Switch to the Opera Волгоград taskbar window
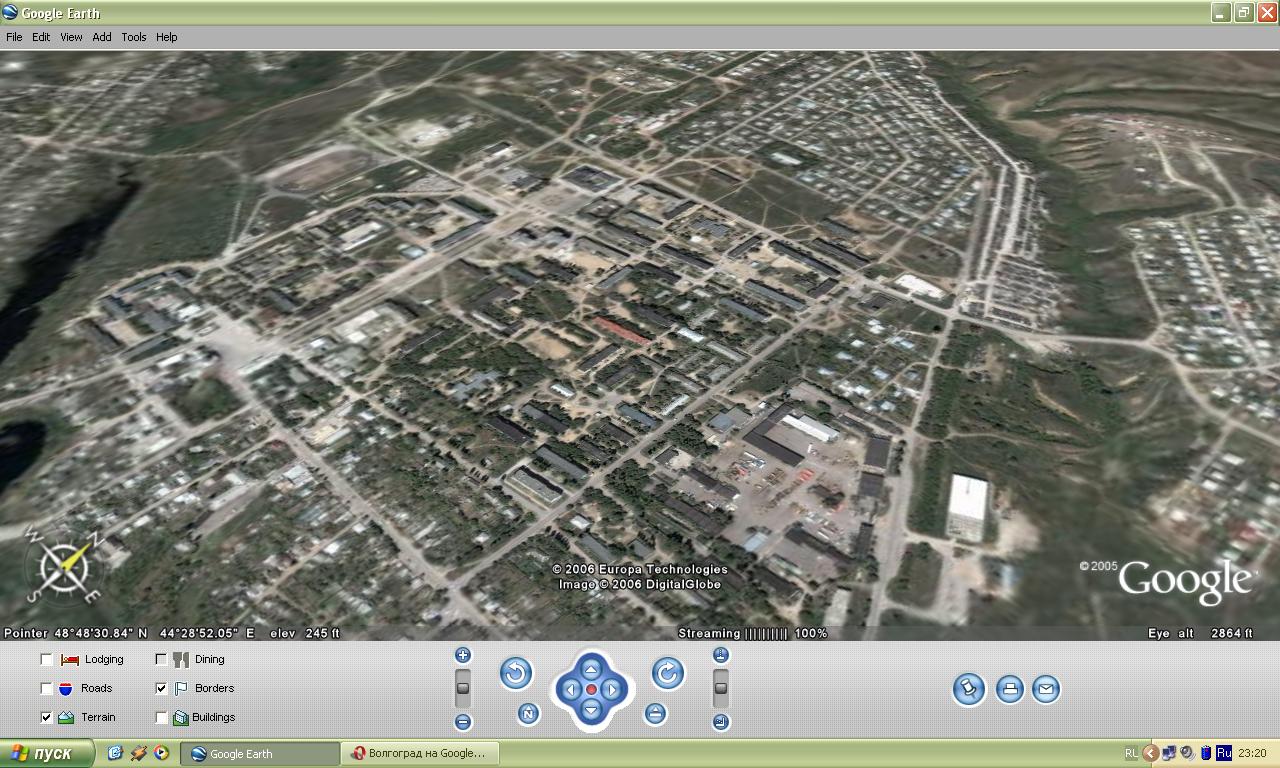 click(420, 753)
